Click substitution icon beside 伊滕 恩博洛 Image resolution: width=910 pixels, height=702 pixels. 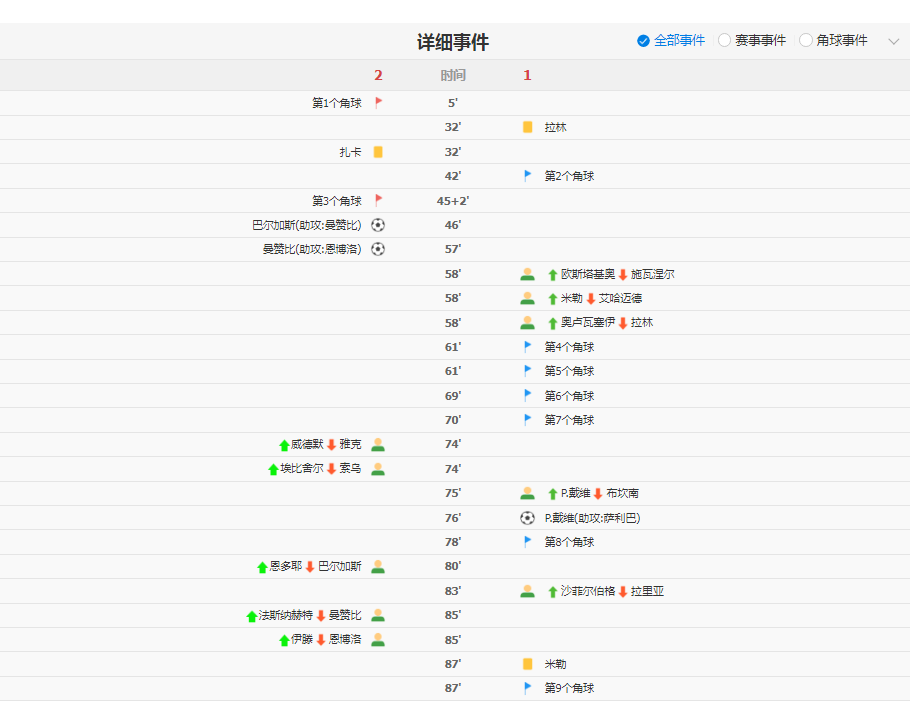point(378,639)
